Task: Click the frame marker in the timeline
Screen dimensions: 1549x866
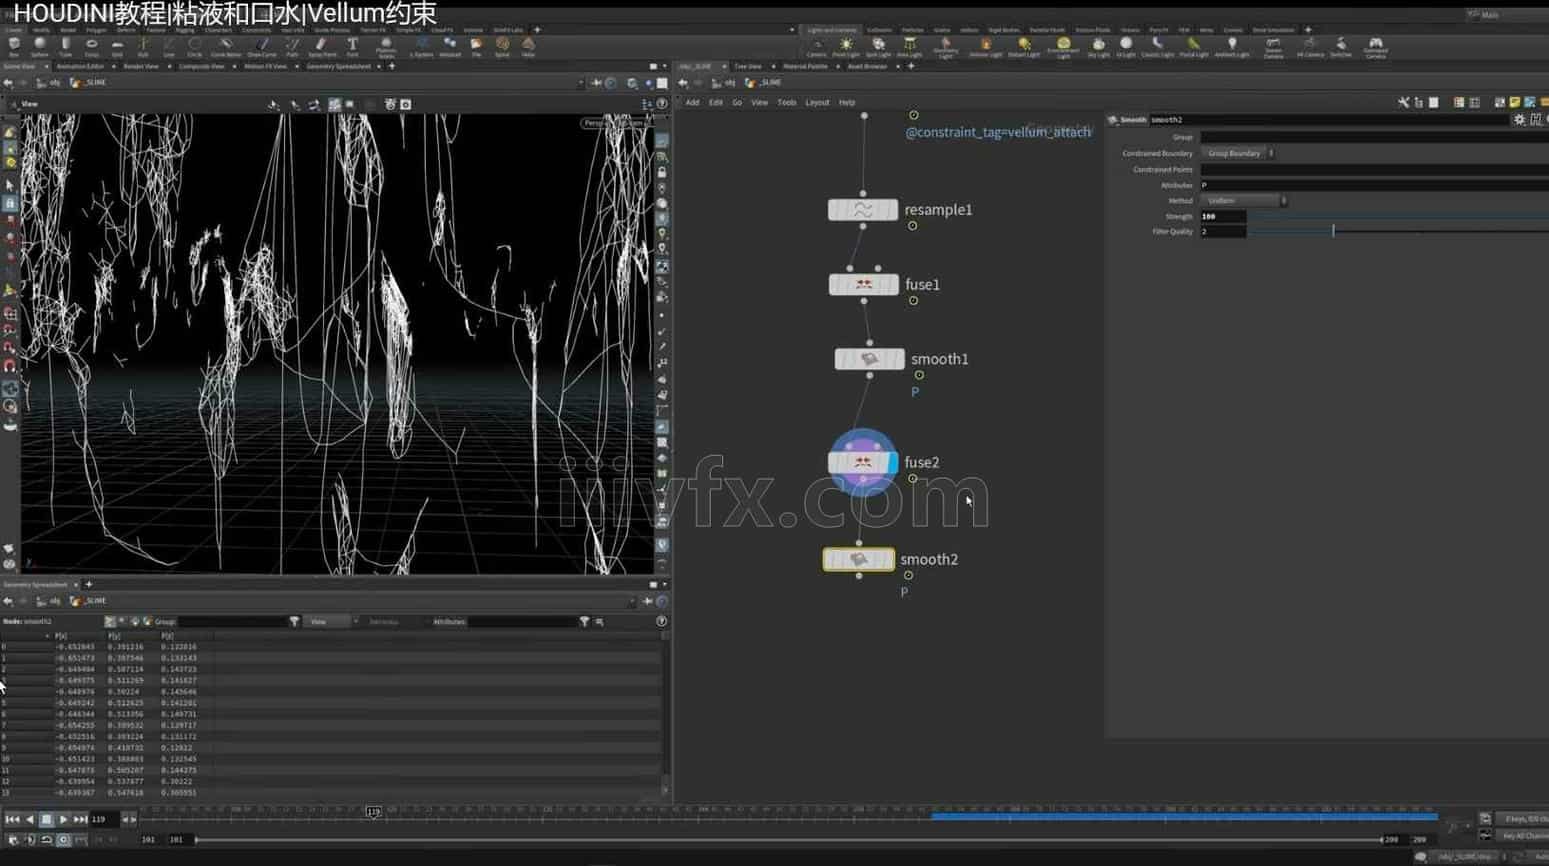Action: tap(373, 812)
